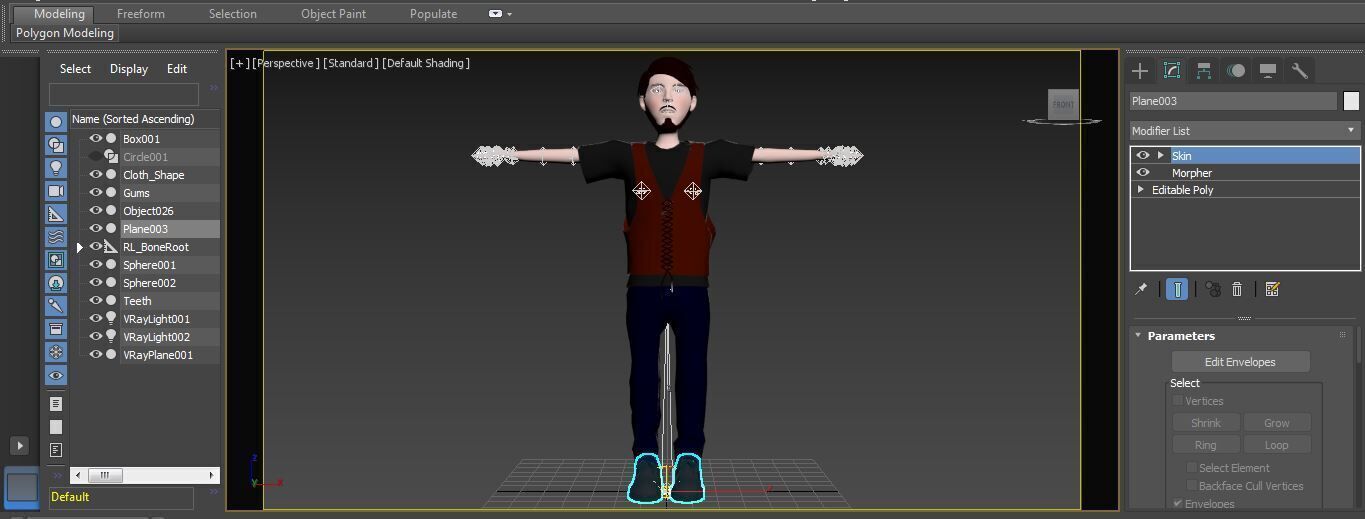Screen dimensions: 1365x519
Task: Expand the RL_BoneRoot hierarchy
Action: coord(80,247)
